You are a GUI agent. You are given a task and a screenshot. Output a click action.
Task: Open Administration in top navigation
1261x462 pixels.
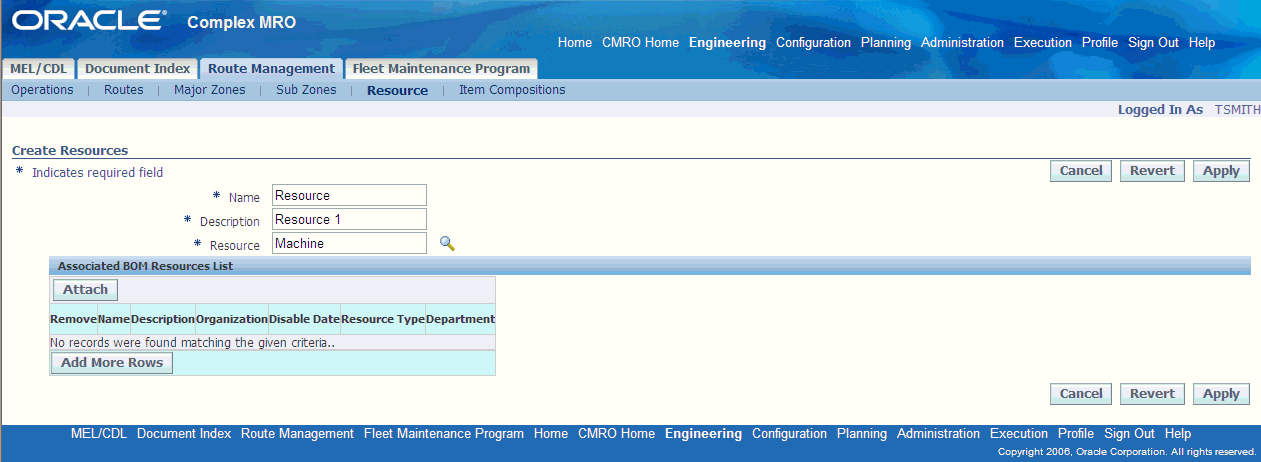962,43
